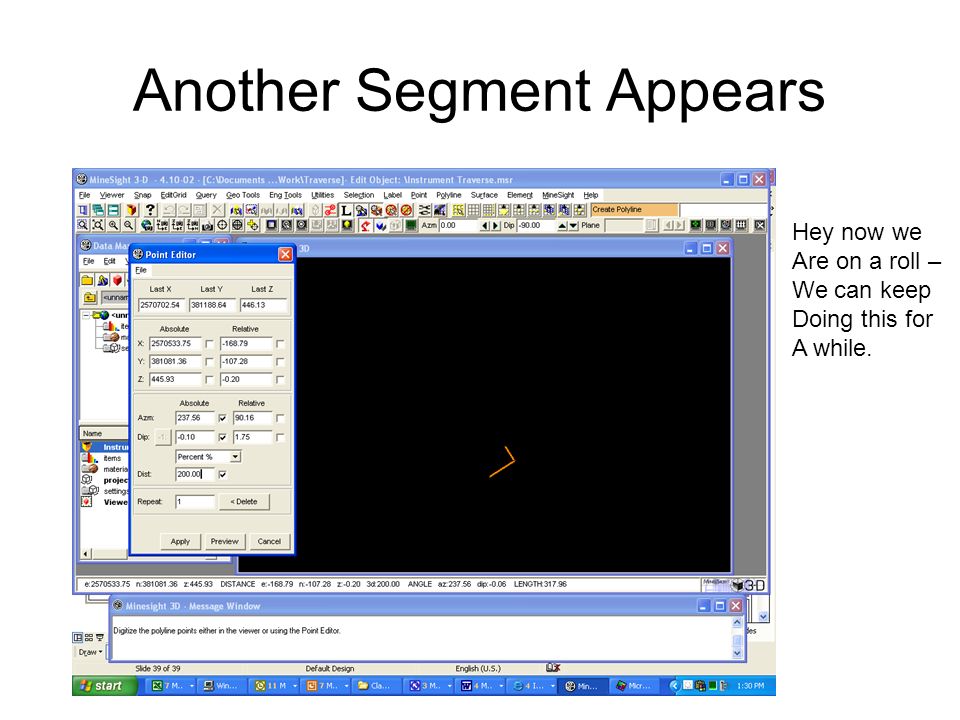960x720 pixels.
Task: Click the Dip down arrow in viewer toolbar
Action: tap(573, 225)
